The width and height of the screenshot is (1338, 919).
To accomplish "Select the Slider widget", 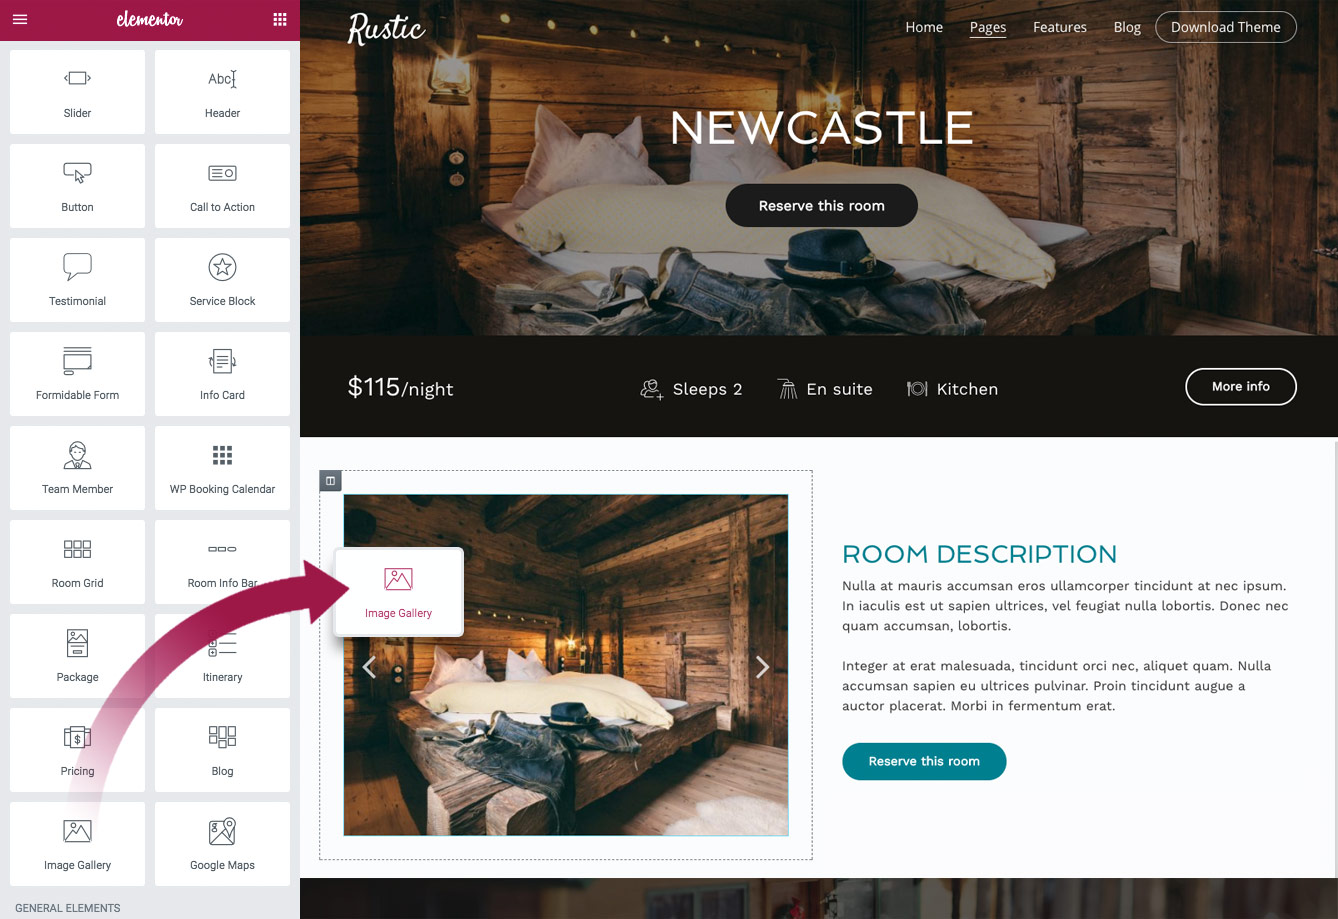I will click(x=77, y=92).
